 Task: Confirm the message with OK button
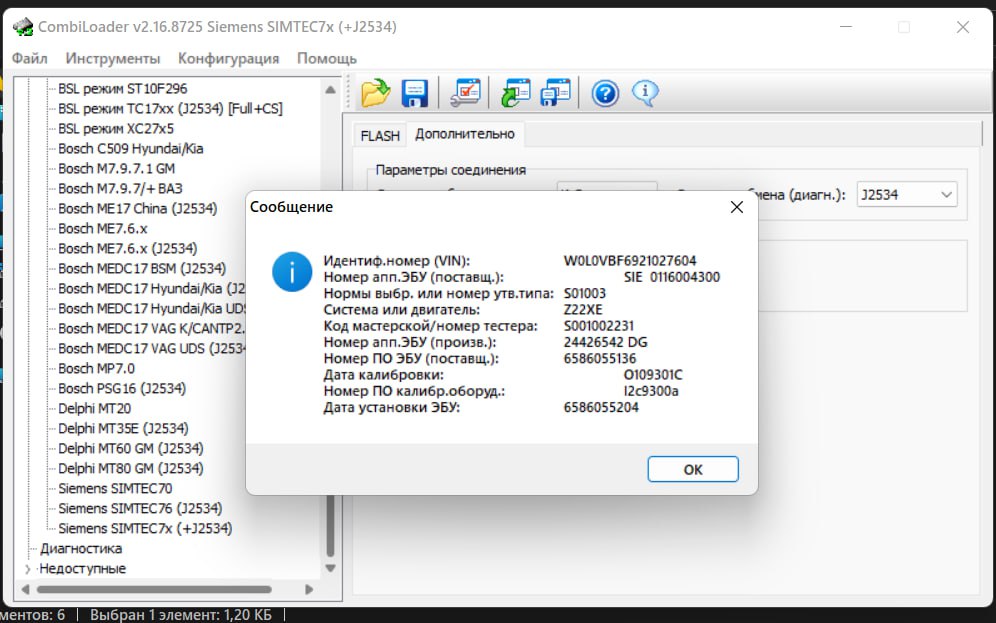[x=692, y=469]
